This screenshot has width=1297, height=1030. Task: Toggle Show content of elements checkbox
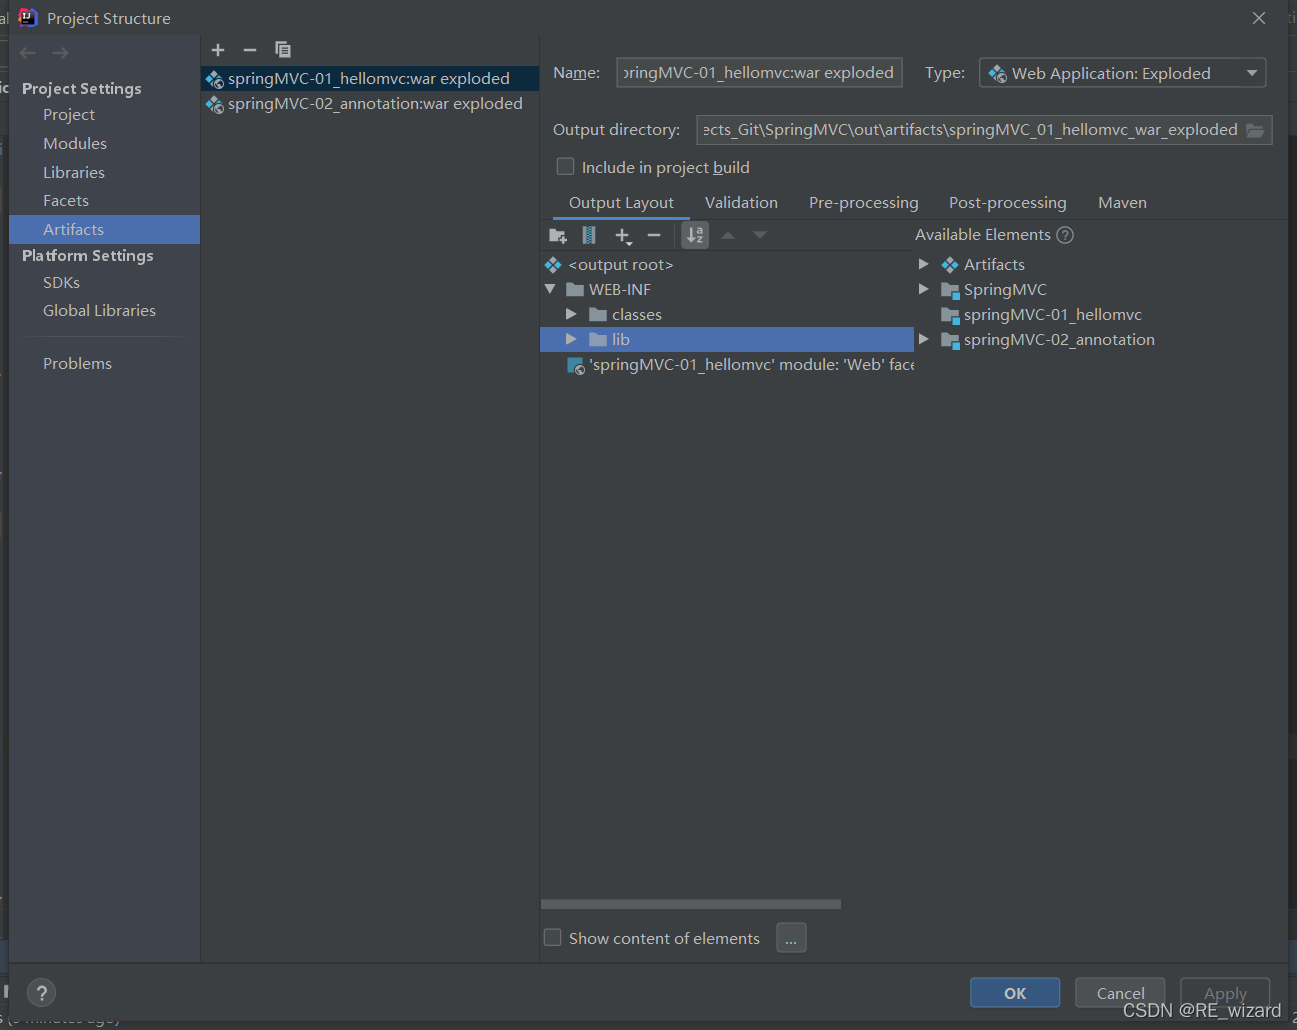pos(552,937)
